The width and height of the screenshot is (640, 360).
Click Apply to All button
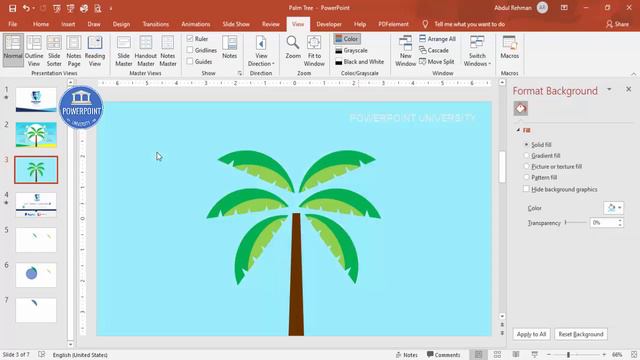[x=531, y=334]
